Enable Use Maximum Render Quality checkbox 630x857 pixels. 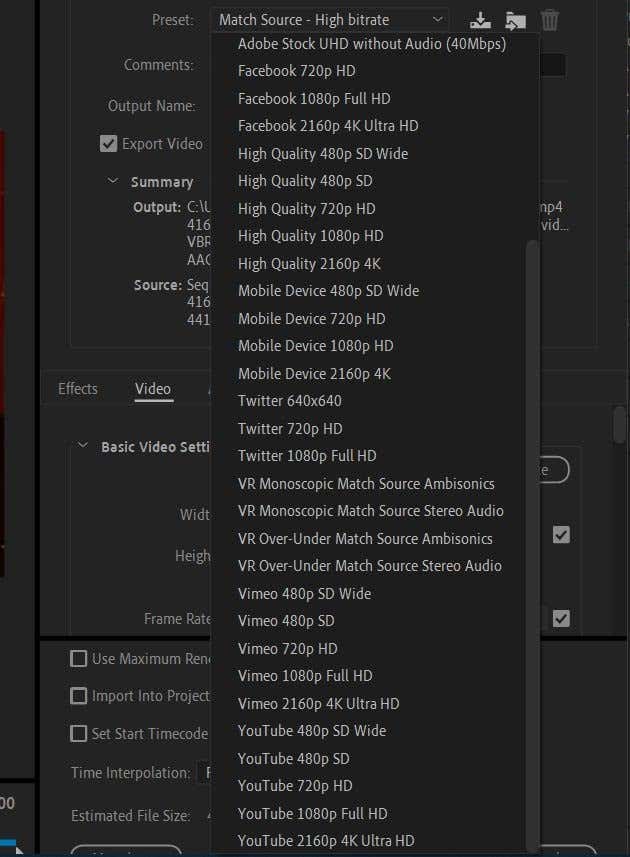[x=78, y=659]
